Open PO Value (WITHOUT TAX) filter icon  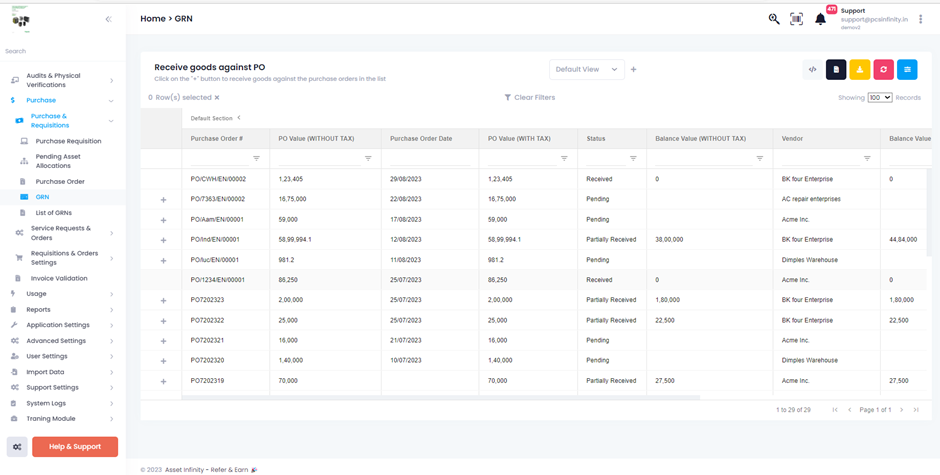[x=368, y=158]
